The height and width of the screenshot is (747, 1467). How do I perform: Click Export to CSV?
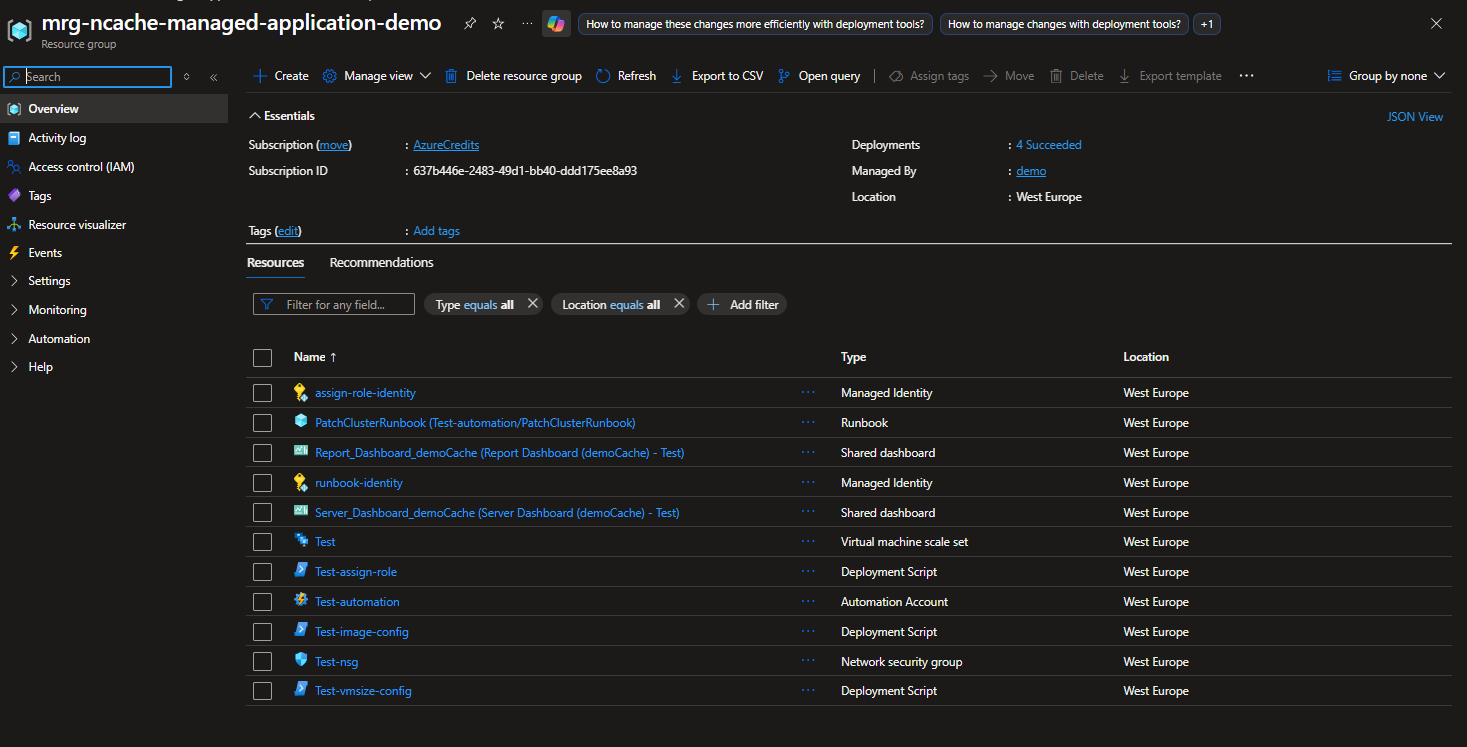717,76
